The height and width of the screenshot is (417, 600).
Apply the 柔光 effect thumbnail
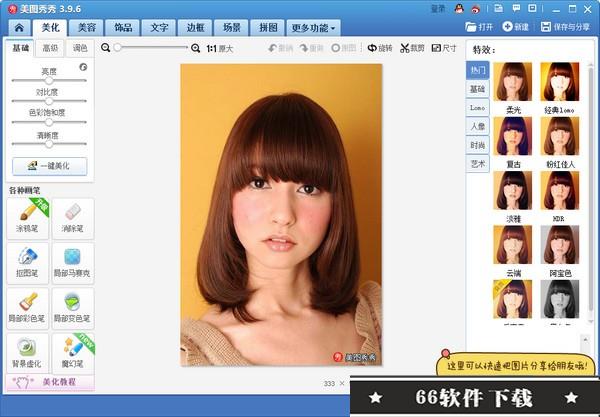pyautogui.click(x=513, y=82)
